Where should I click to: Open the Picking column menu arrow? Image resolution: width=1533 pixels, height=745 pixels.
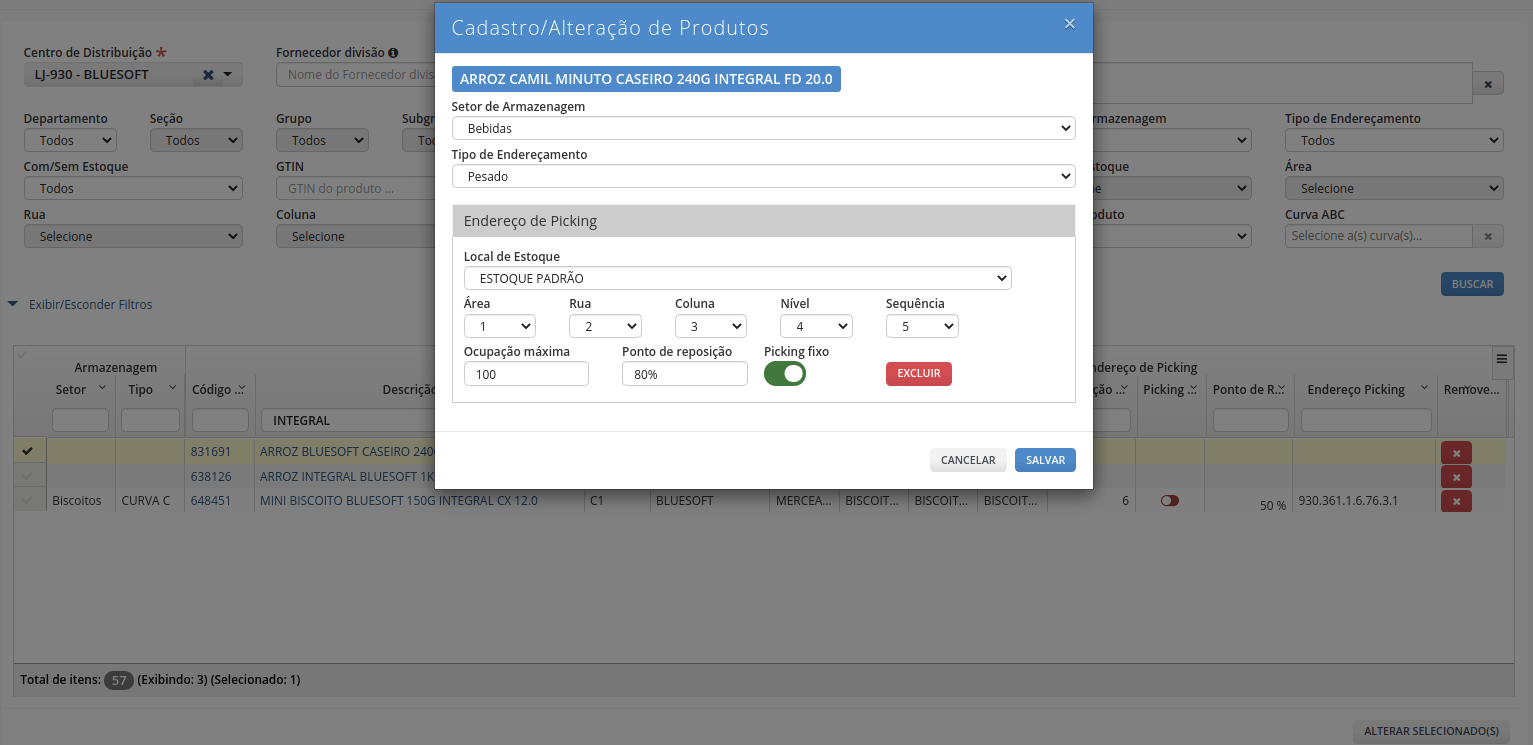click(x=1192, y=389)
